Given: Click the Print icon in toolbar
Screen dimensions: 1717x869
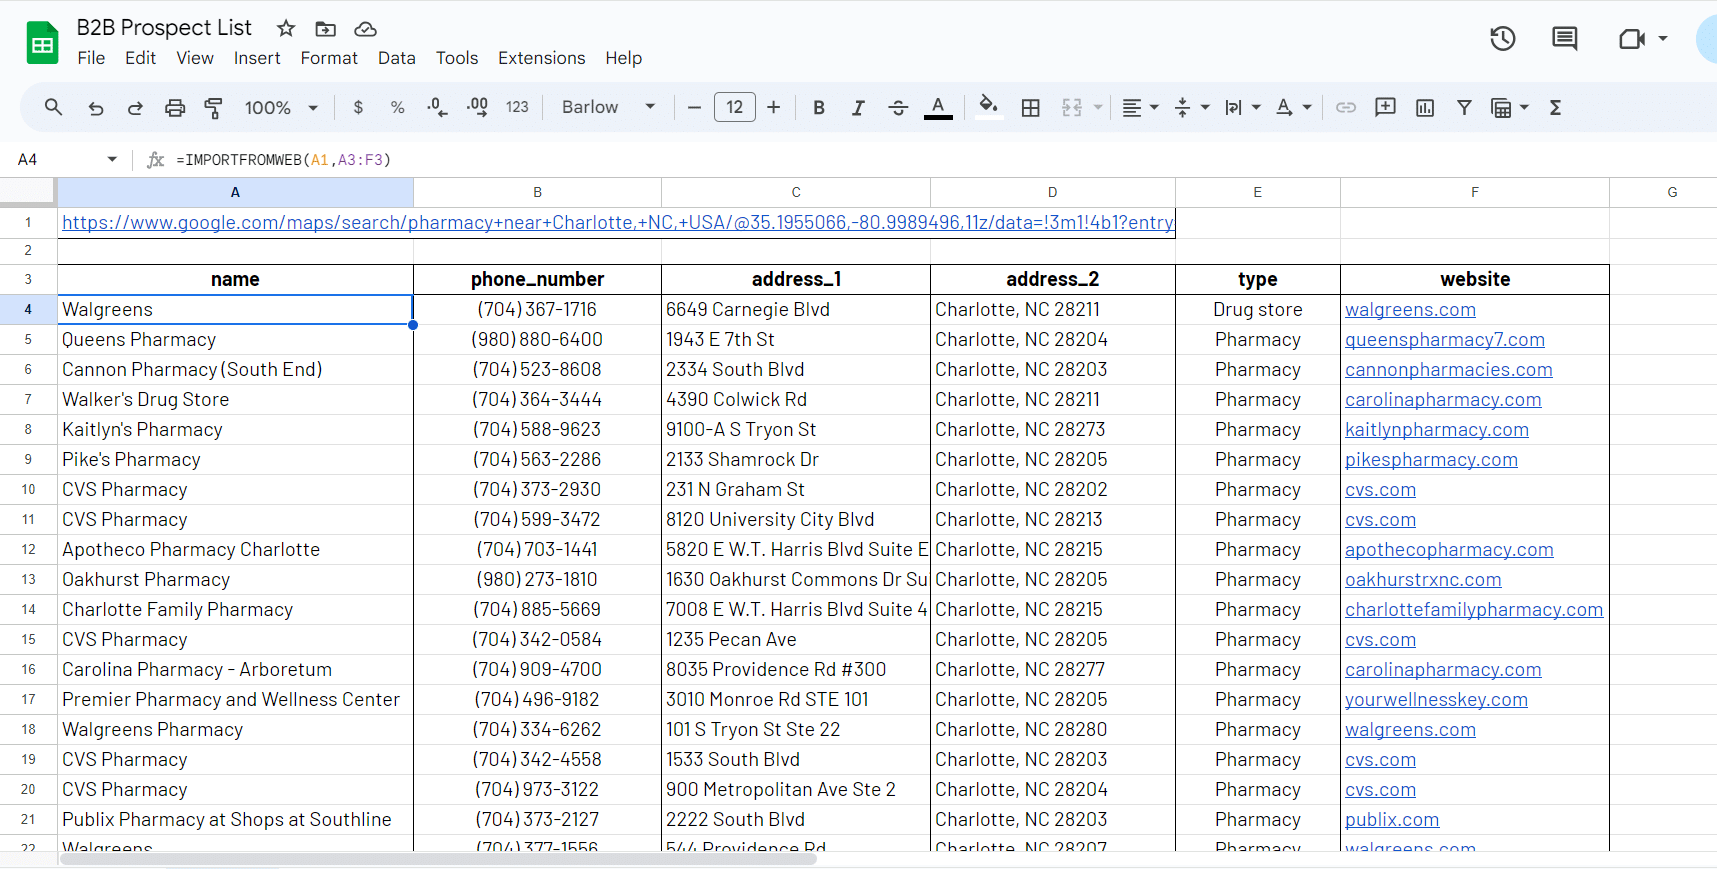Looking at the screenshot, I should tap(175, 108).
